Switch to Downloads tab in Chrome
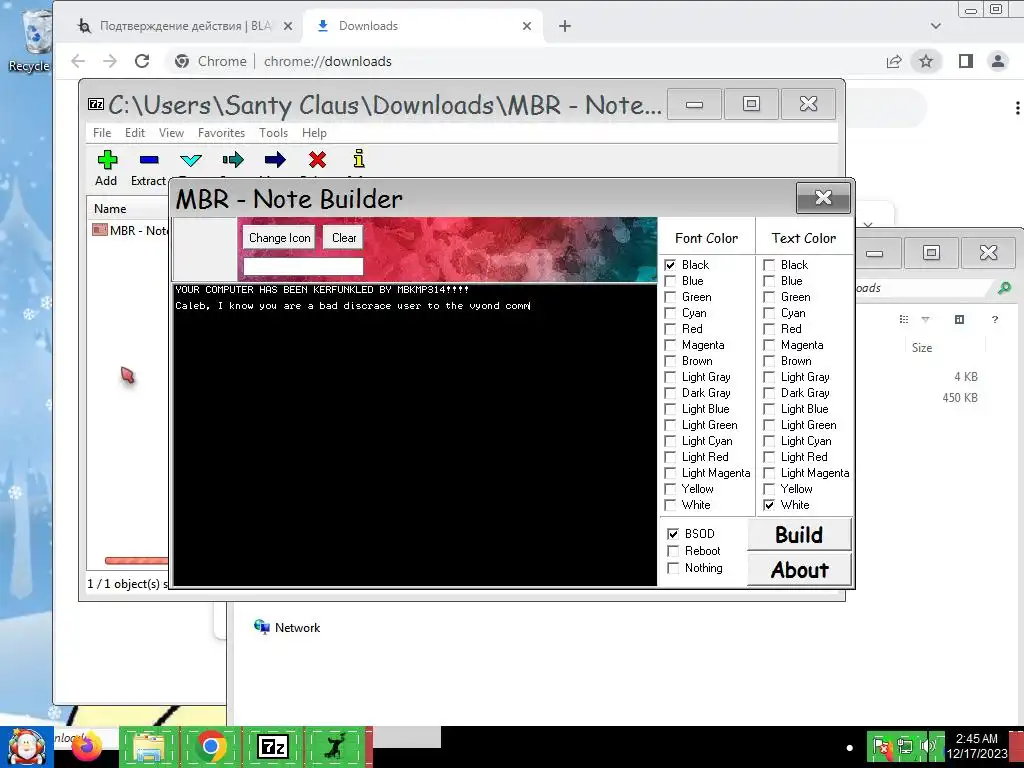Image resolution: width=1024 pixels, height=768 pixels. [424, 26]
